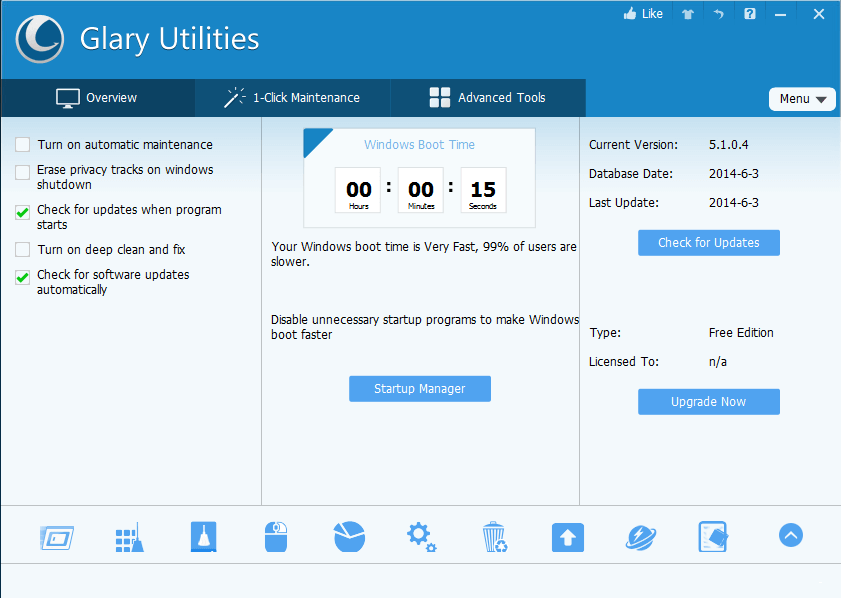
Task: Click the 00 Hours boot time box
Action: 358,190
